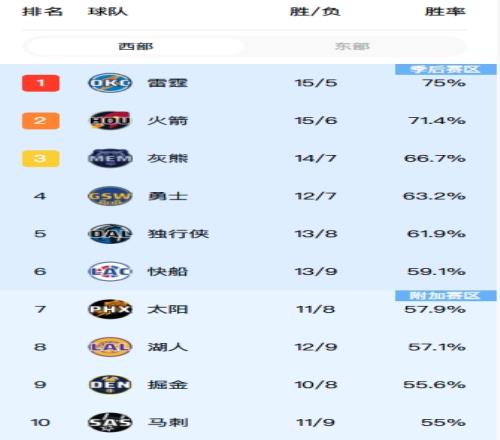Click the 附加赛区 play-in zone label
500x440 pixels.
point(446,296)
